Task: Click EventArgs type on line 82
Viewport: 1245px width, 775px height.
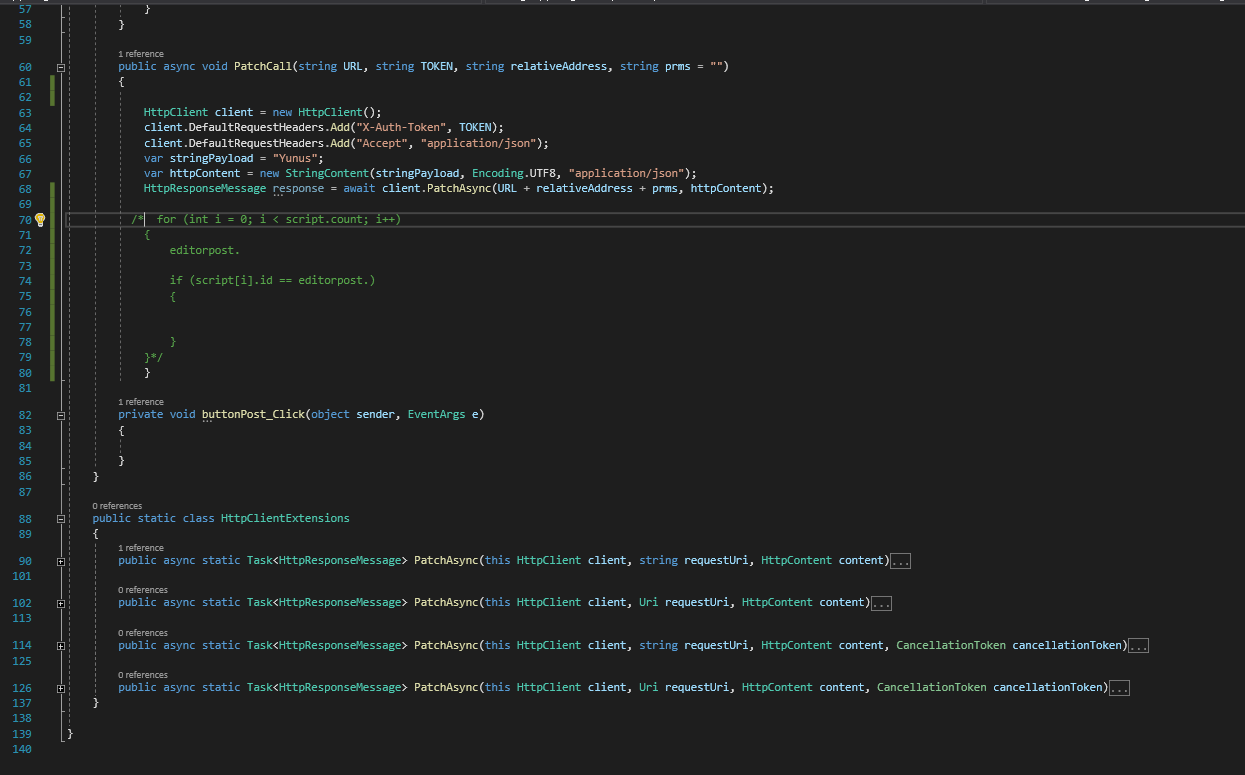Action: tap(437, 415)
